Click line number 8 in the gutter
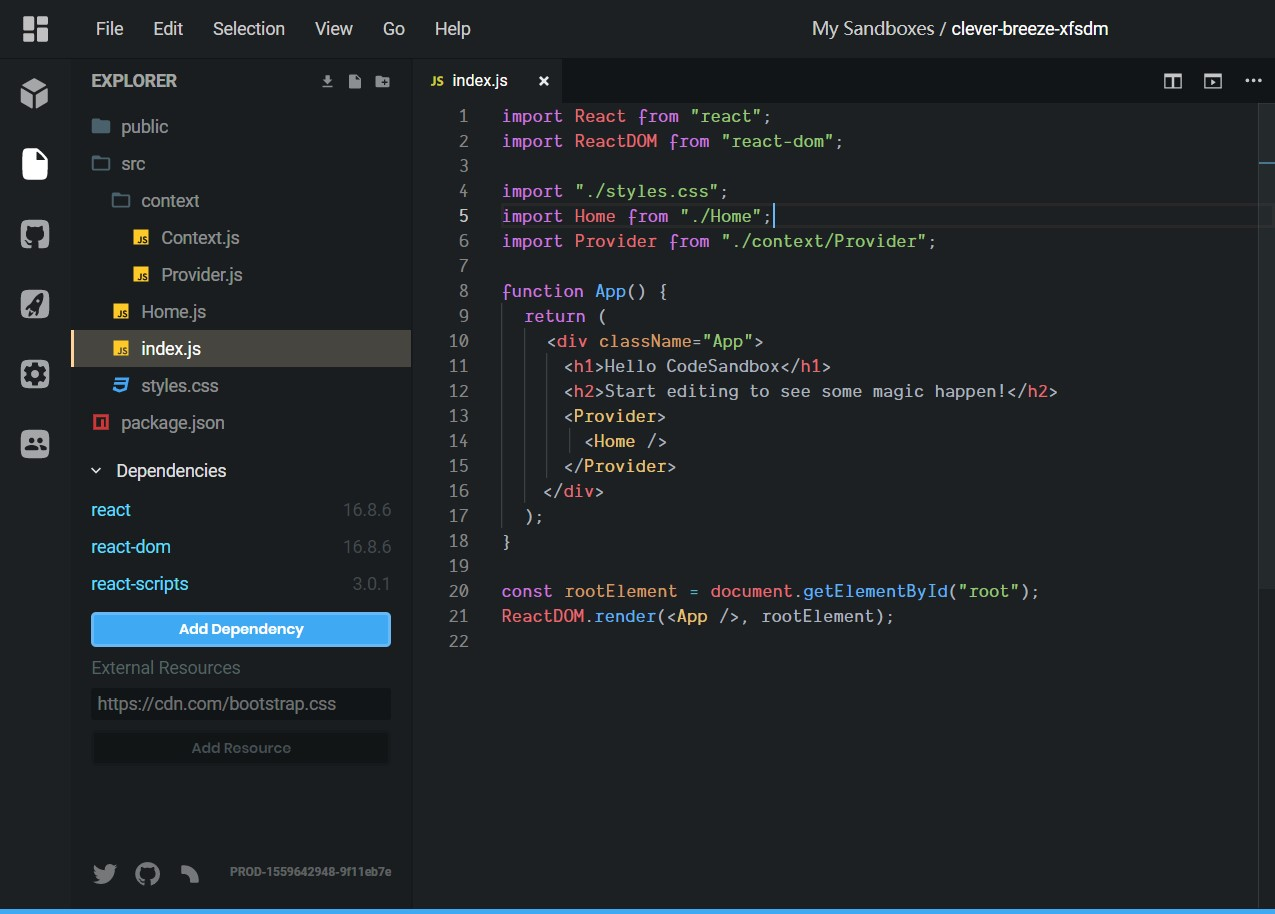1275x914 pixels. coord(463,291)
